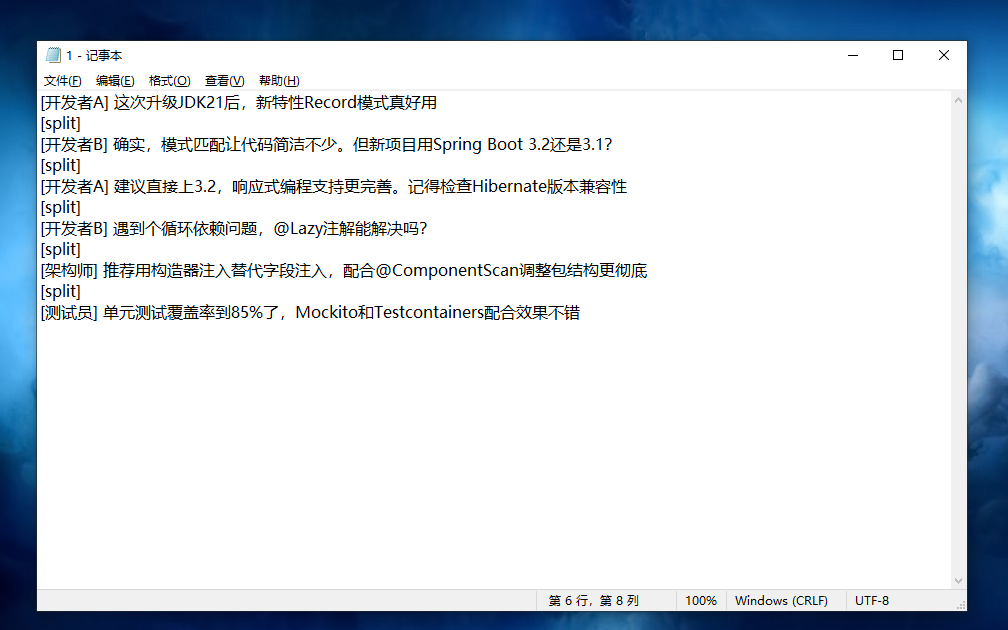Click the last [split] line before [测试员]
1008x630 pixels.
[60, 291]
